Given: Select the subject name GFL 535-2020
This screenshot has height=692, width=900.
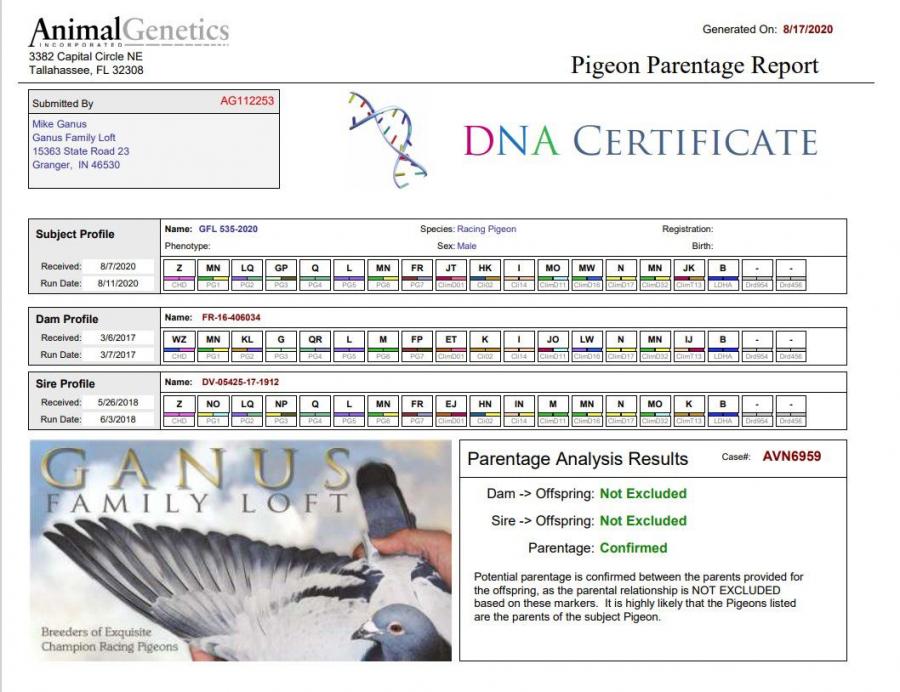Looking at the screenshot, I should point(228,229).
